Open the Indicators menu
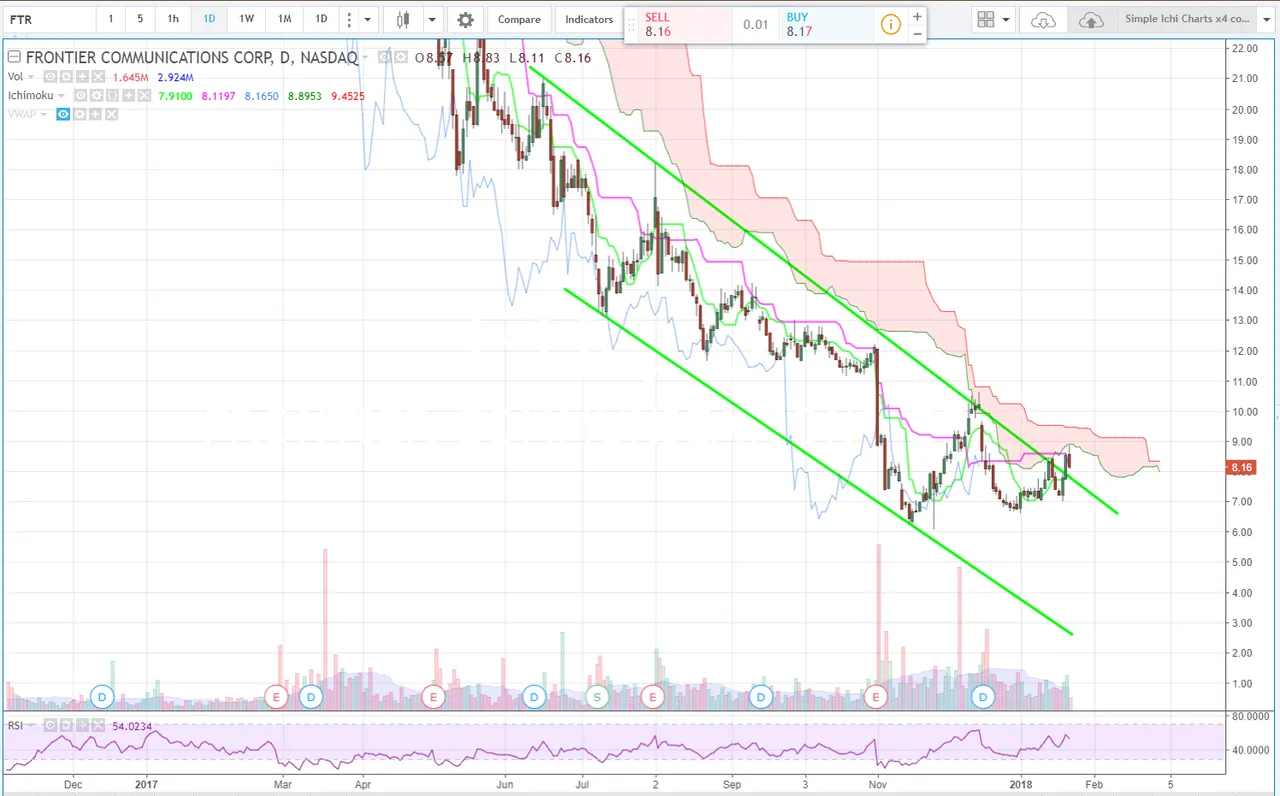Image resolution: width=1280 pixels, height=796 pixels. point(589,19)
